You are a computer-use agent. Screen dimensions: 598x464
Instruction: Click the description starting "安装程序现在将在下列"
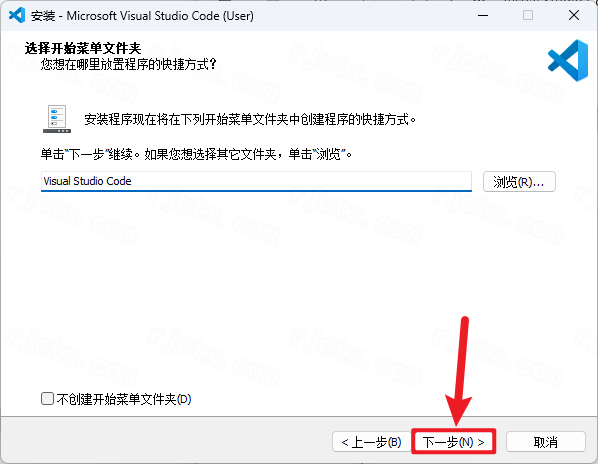(x=250, y=119)
